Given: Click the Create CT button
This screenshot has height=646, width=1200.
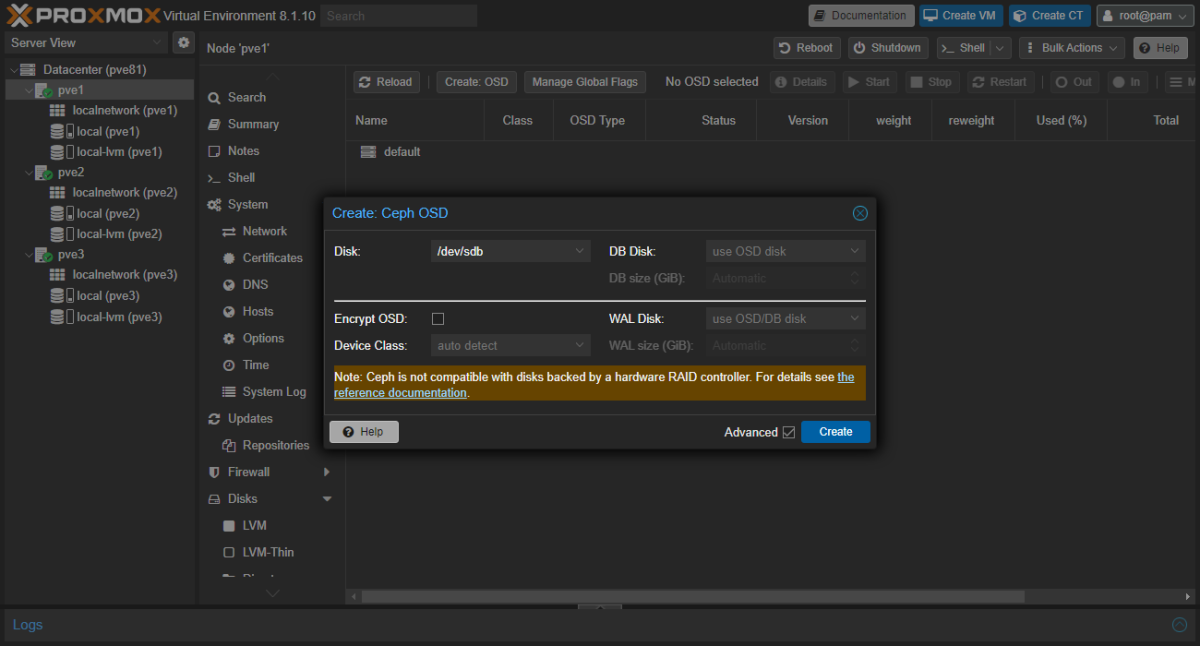Looking at the screenshot, I should pos(1049,15).
